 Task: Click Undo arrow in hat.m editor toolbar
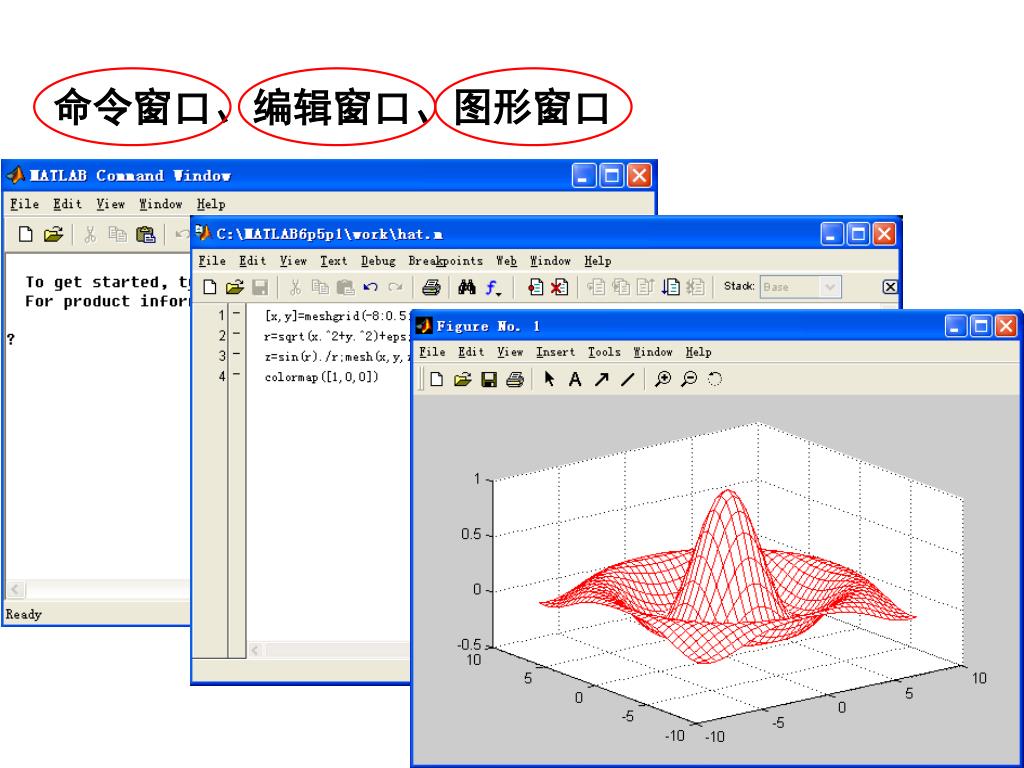[x=370, y=287]
